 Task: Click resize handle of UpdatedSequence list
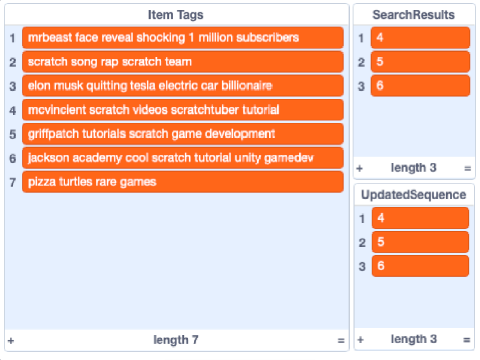tap(467, 340)
